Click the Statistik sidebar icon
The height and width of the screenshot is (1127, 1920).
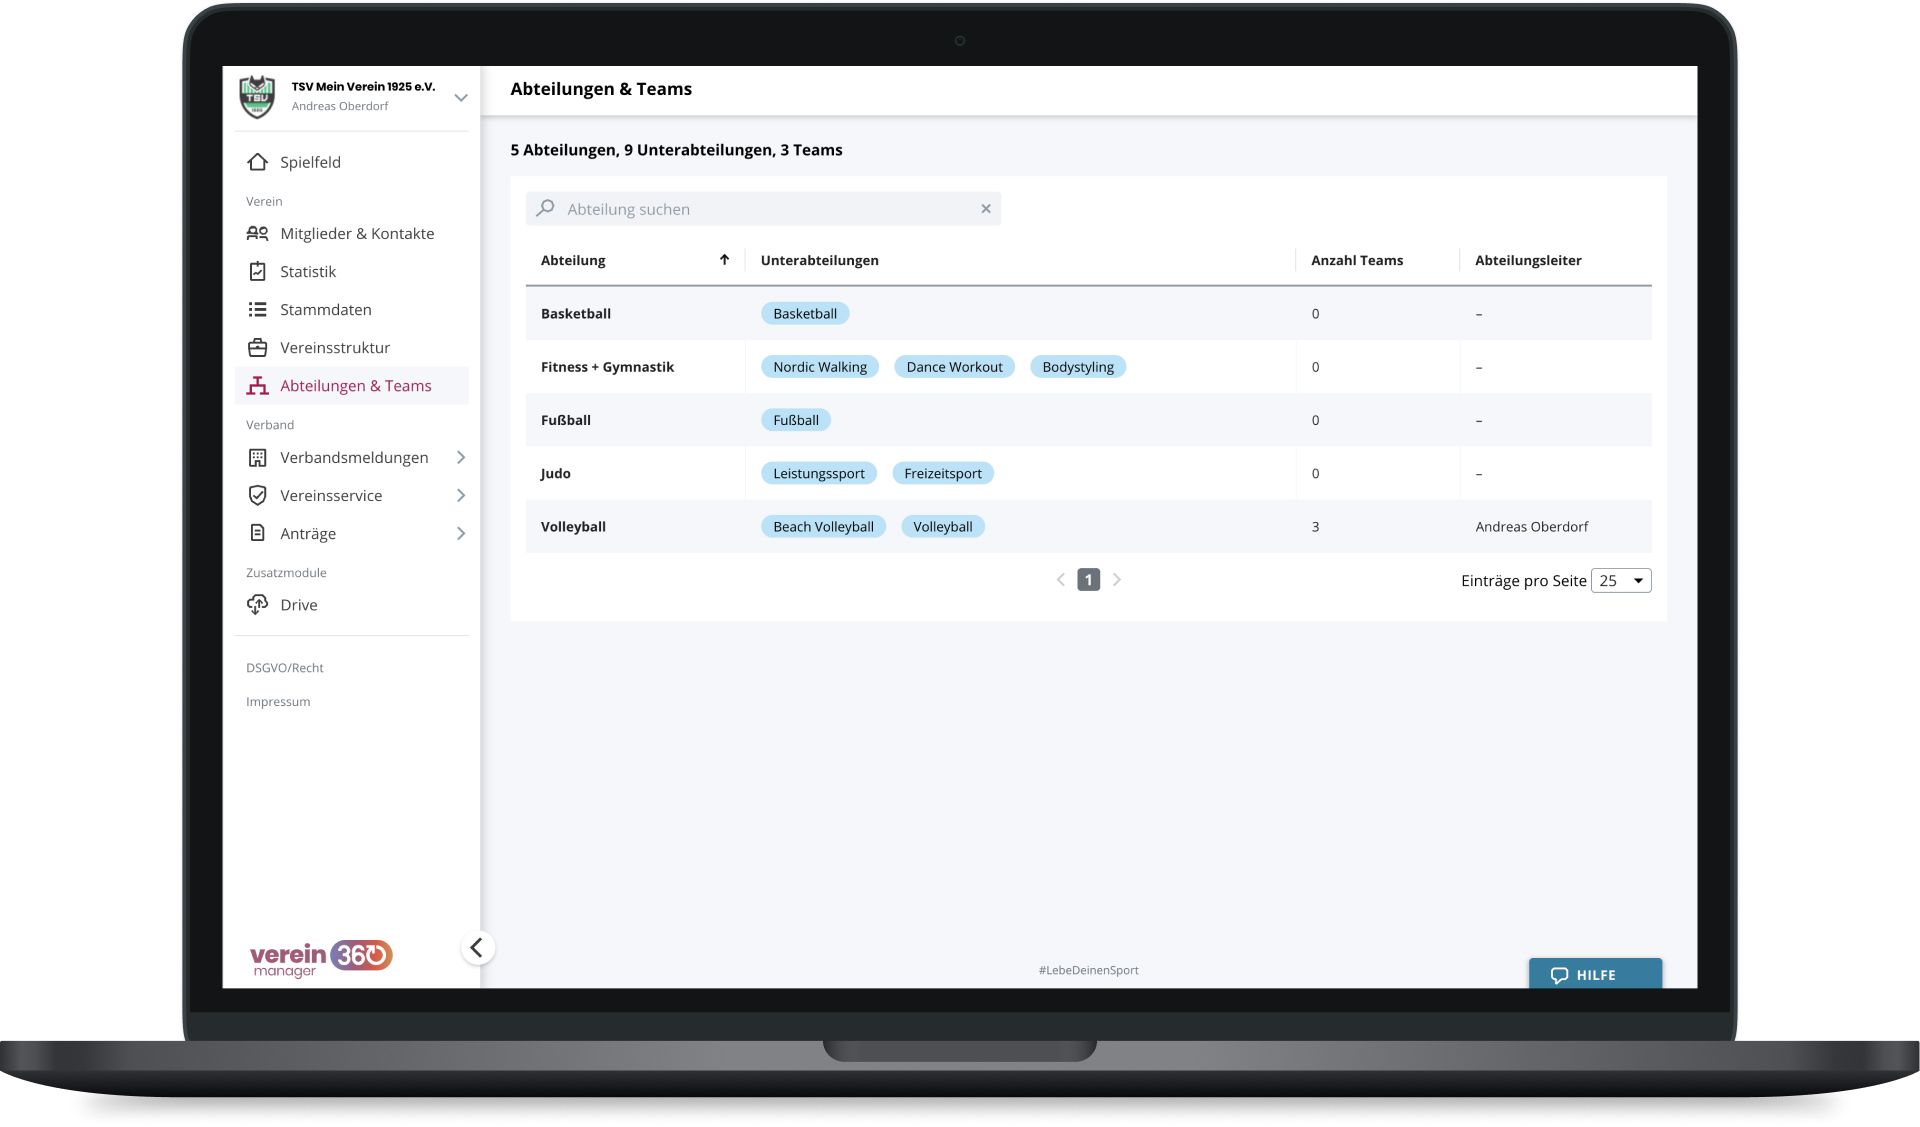(257, 271)
